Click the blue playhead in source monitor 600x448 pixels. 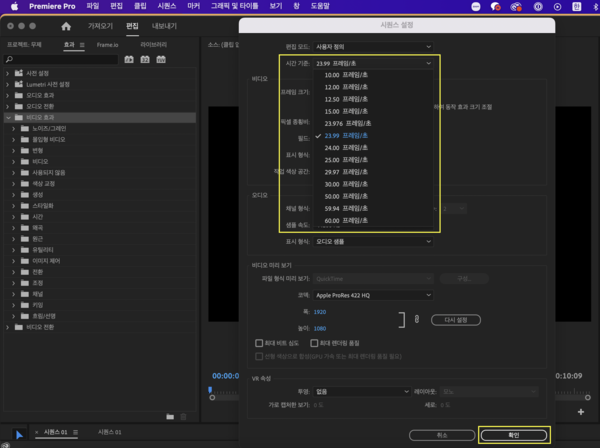click(210, 390)
